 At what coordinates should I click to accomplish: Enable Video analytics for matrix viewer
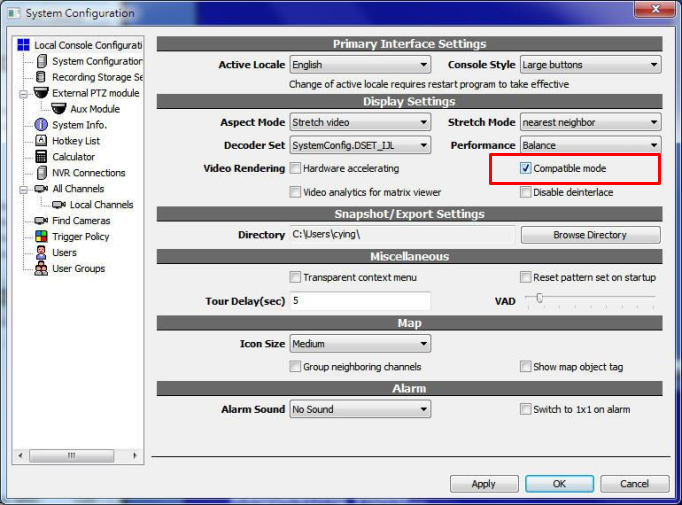[295, 192]
